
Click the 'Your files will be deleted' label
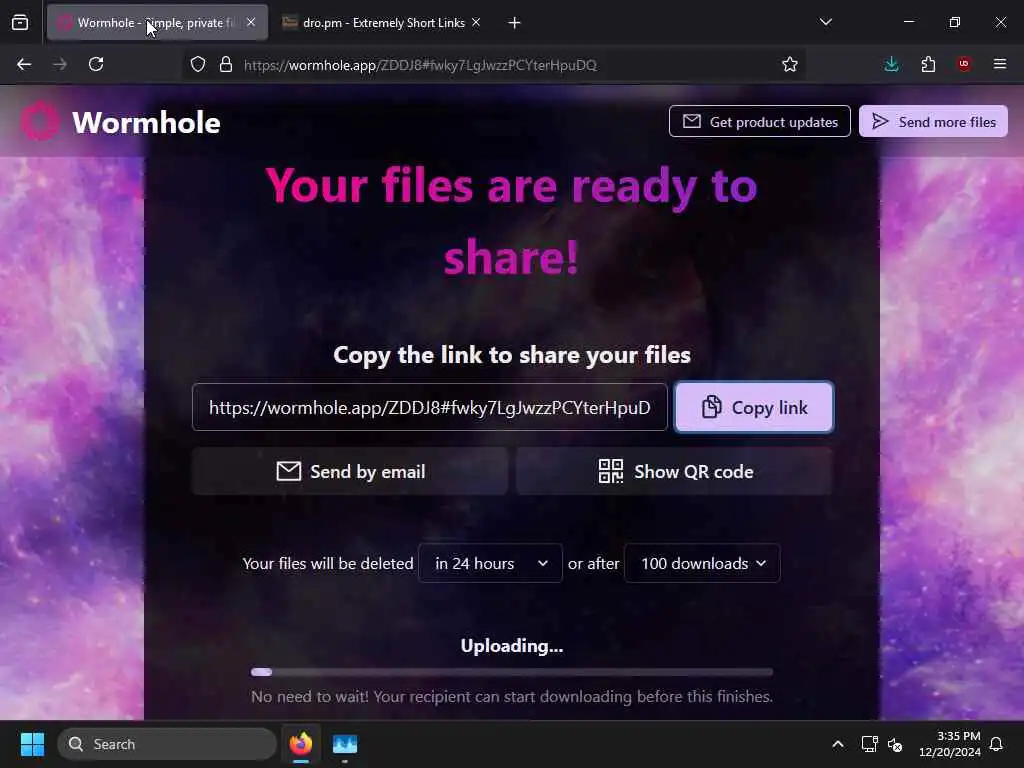(x=328, y=563)
